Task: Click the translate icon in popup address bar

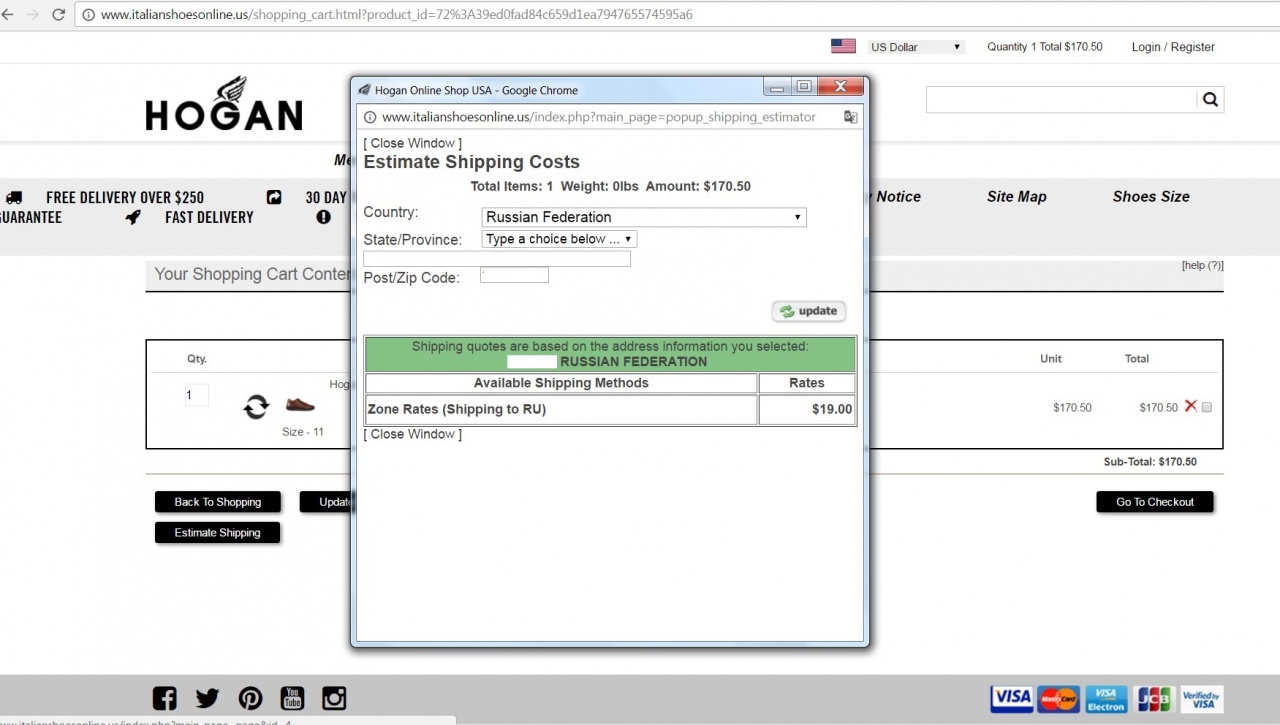Action: [850, 117]
